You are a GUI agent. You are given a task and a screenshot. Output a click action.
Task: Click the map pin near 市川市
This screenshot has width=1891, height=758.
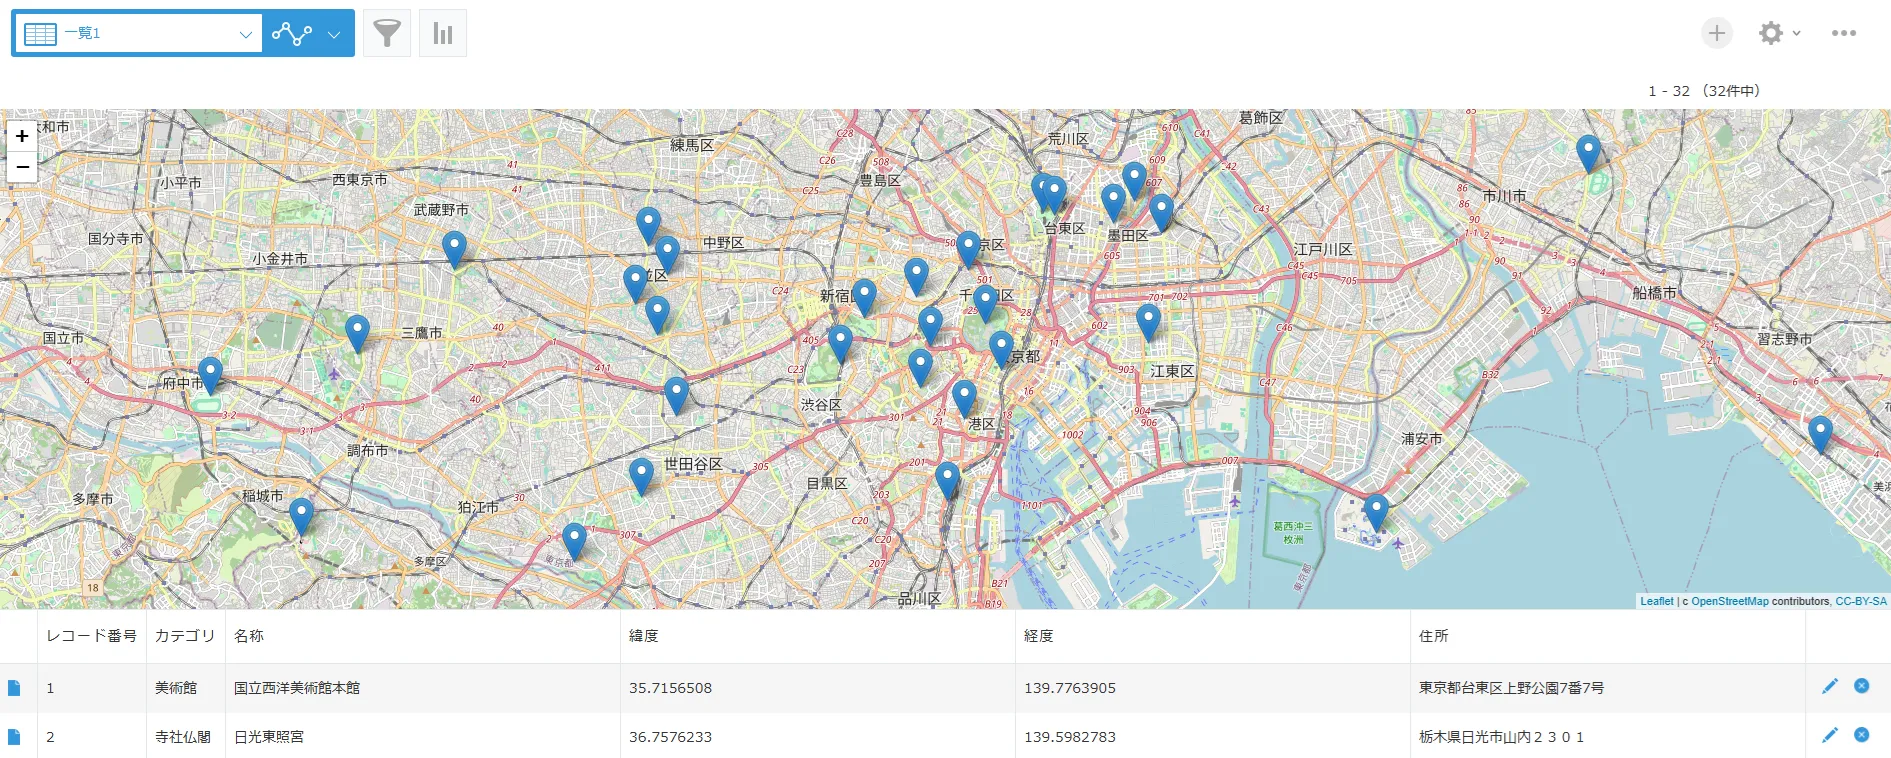pyautogui.click(x=1587, y=153)
